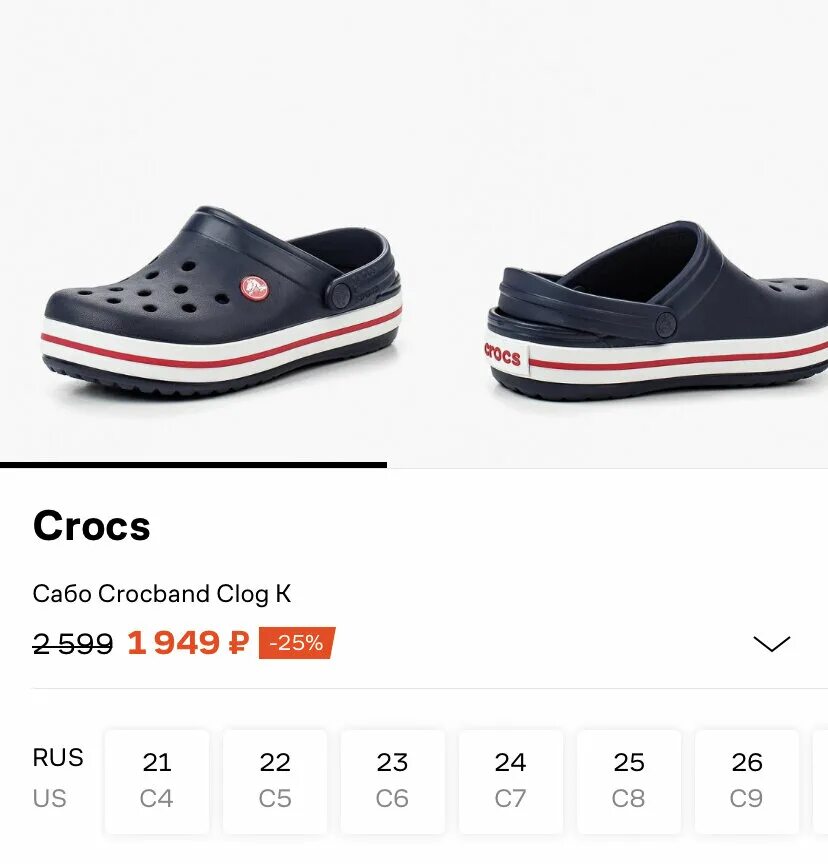
Task: Click the sale price 1 949 ₽
Action: [187, 643]
